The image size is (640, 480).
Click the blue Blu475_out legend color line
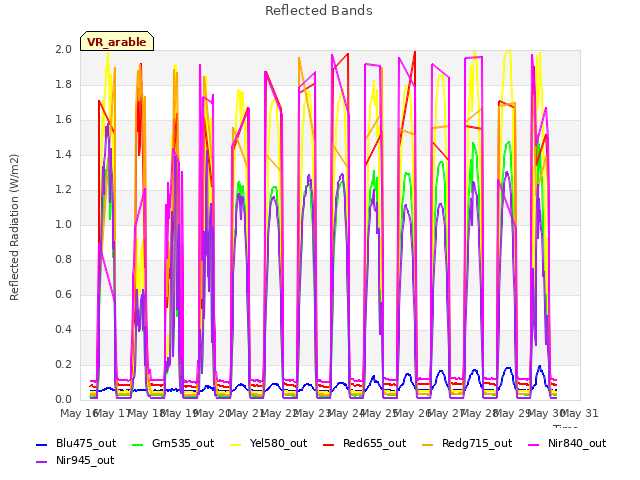pyautogui.click(x=42, y=444)
